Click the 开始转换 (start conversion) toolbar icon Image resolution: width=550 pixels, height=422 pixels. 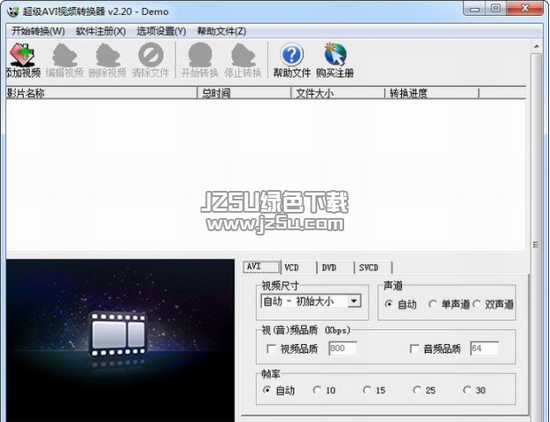coord(200,60)
